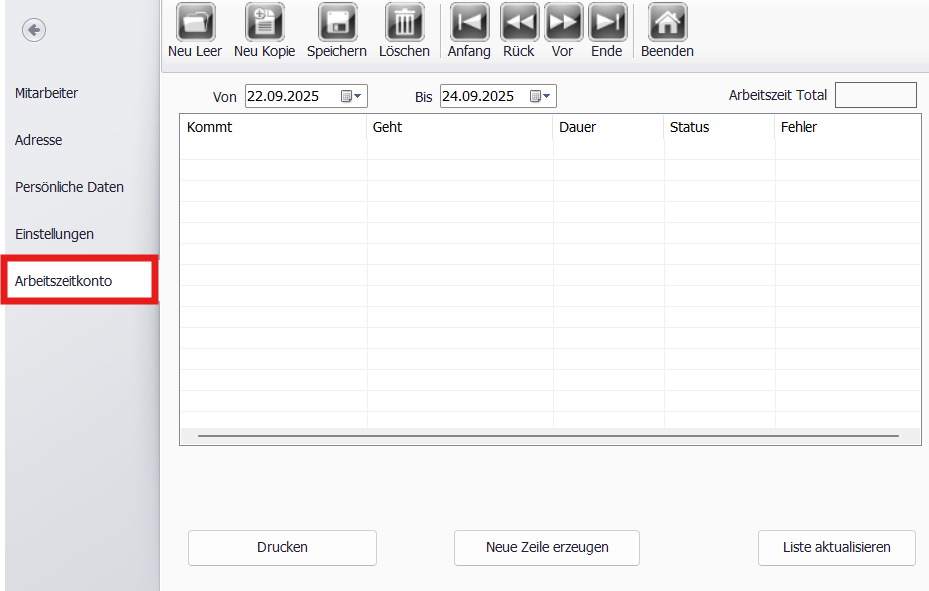929x591 pixels.
Task: Create a copy with Neu Kopie icon
Action: tap(265, 23)
